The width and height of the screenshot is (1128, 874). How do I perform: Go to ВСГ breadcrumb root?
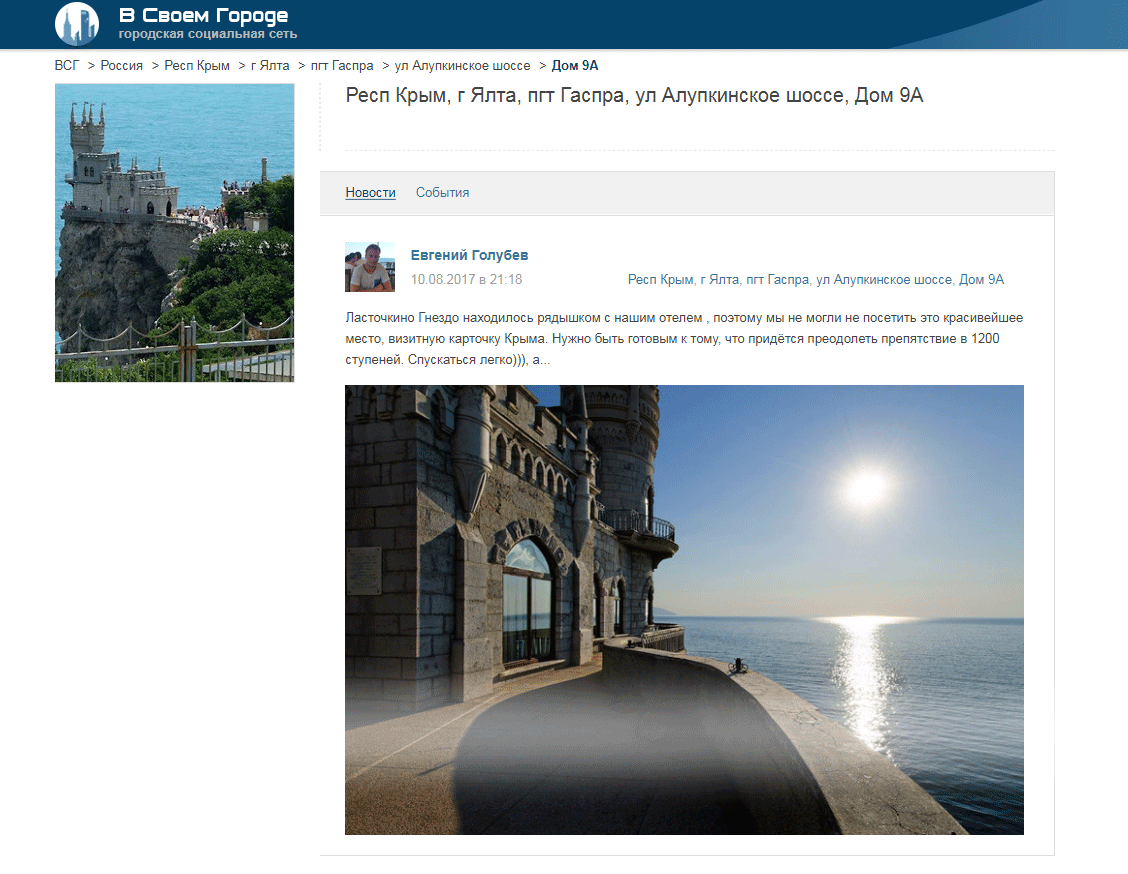pos(67,65)
